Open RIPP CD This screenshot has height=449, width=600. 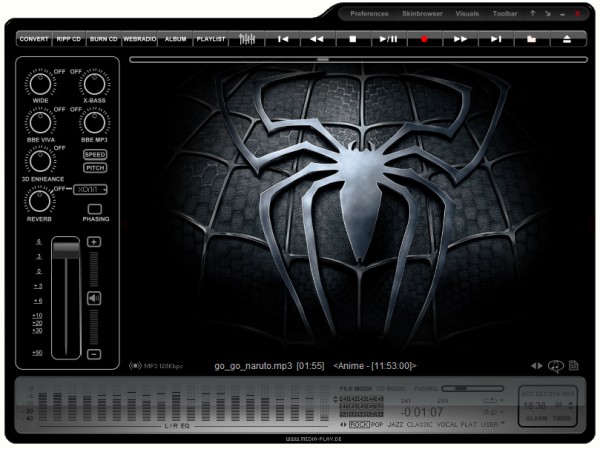pos(69,39)
